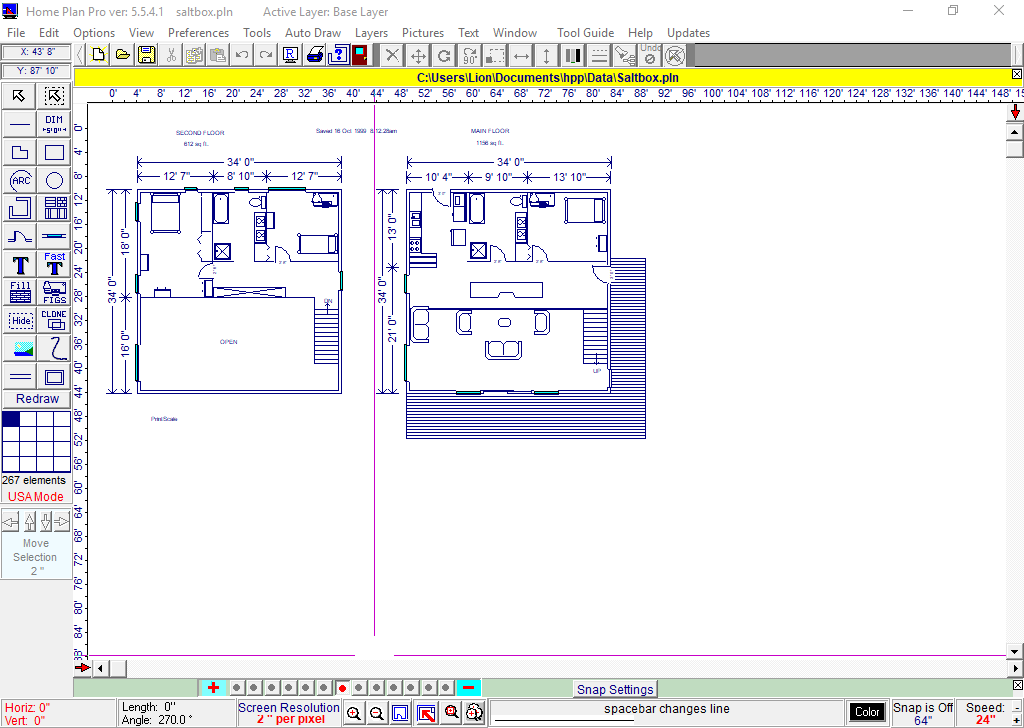Screen dimensions: 1024x728
Task: Select the landscape Picture insert tool
Action: tap(20, 349)
